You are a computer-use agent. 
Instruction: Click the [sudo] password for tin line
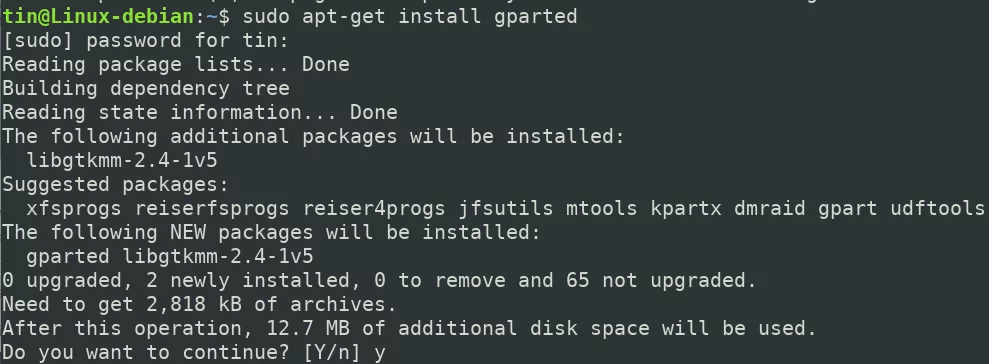[145, 41]
